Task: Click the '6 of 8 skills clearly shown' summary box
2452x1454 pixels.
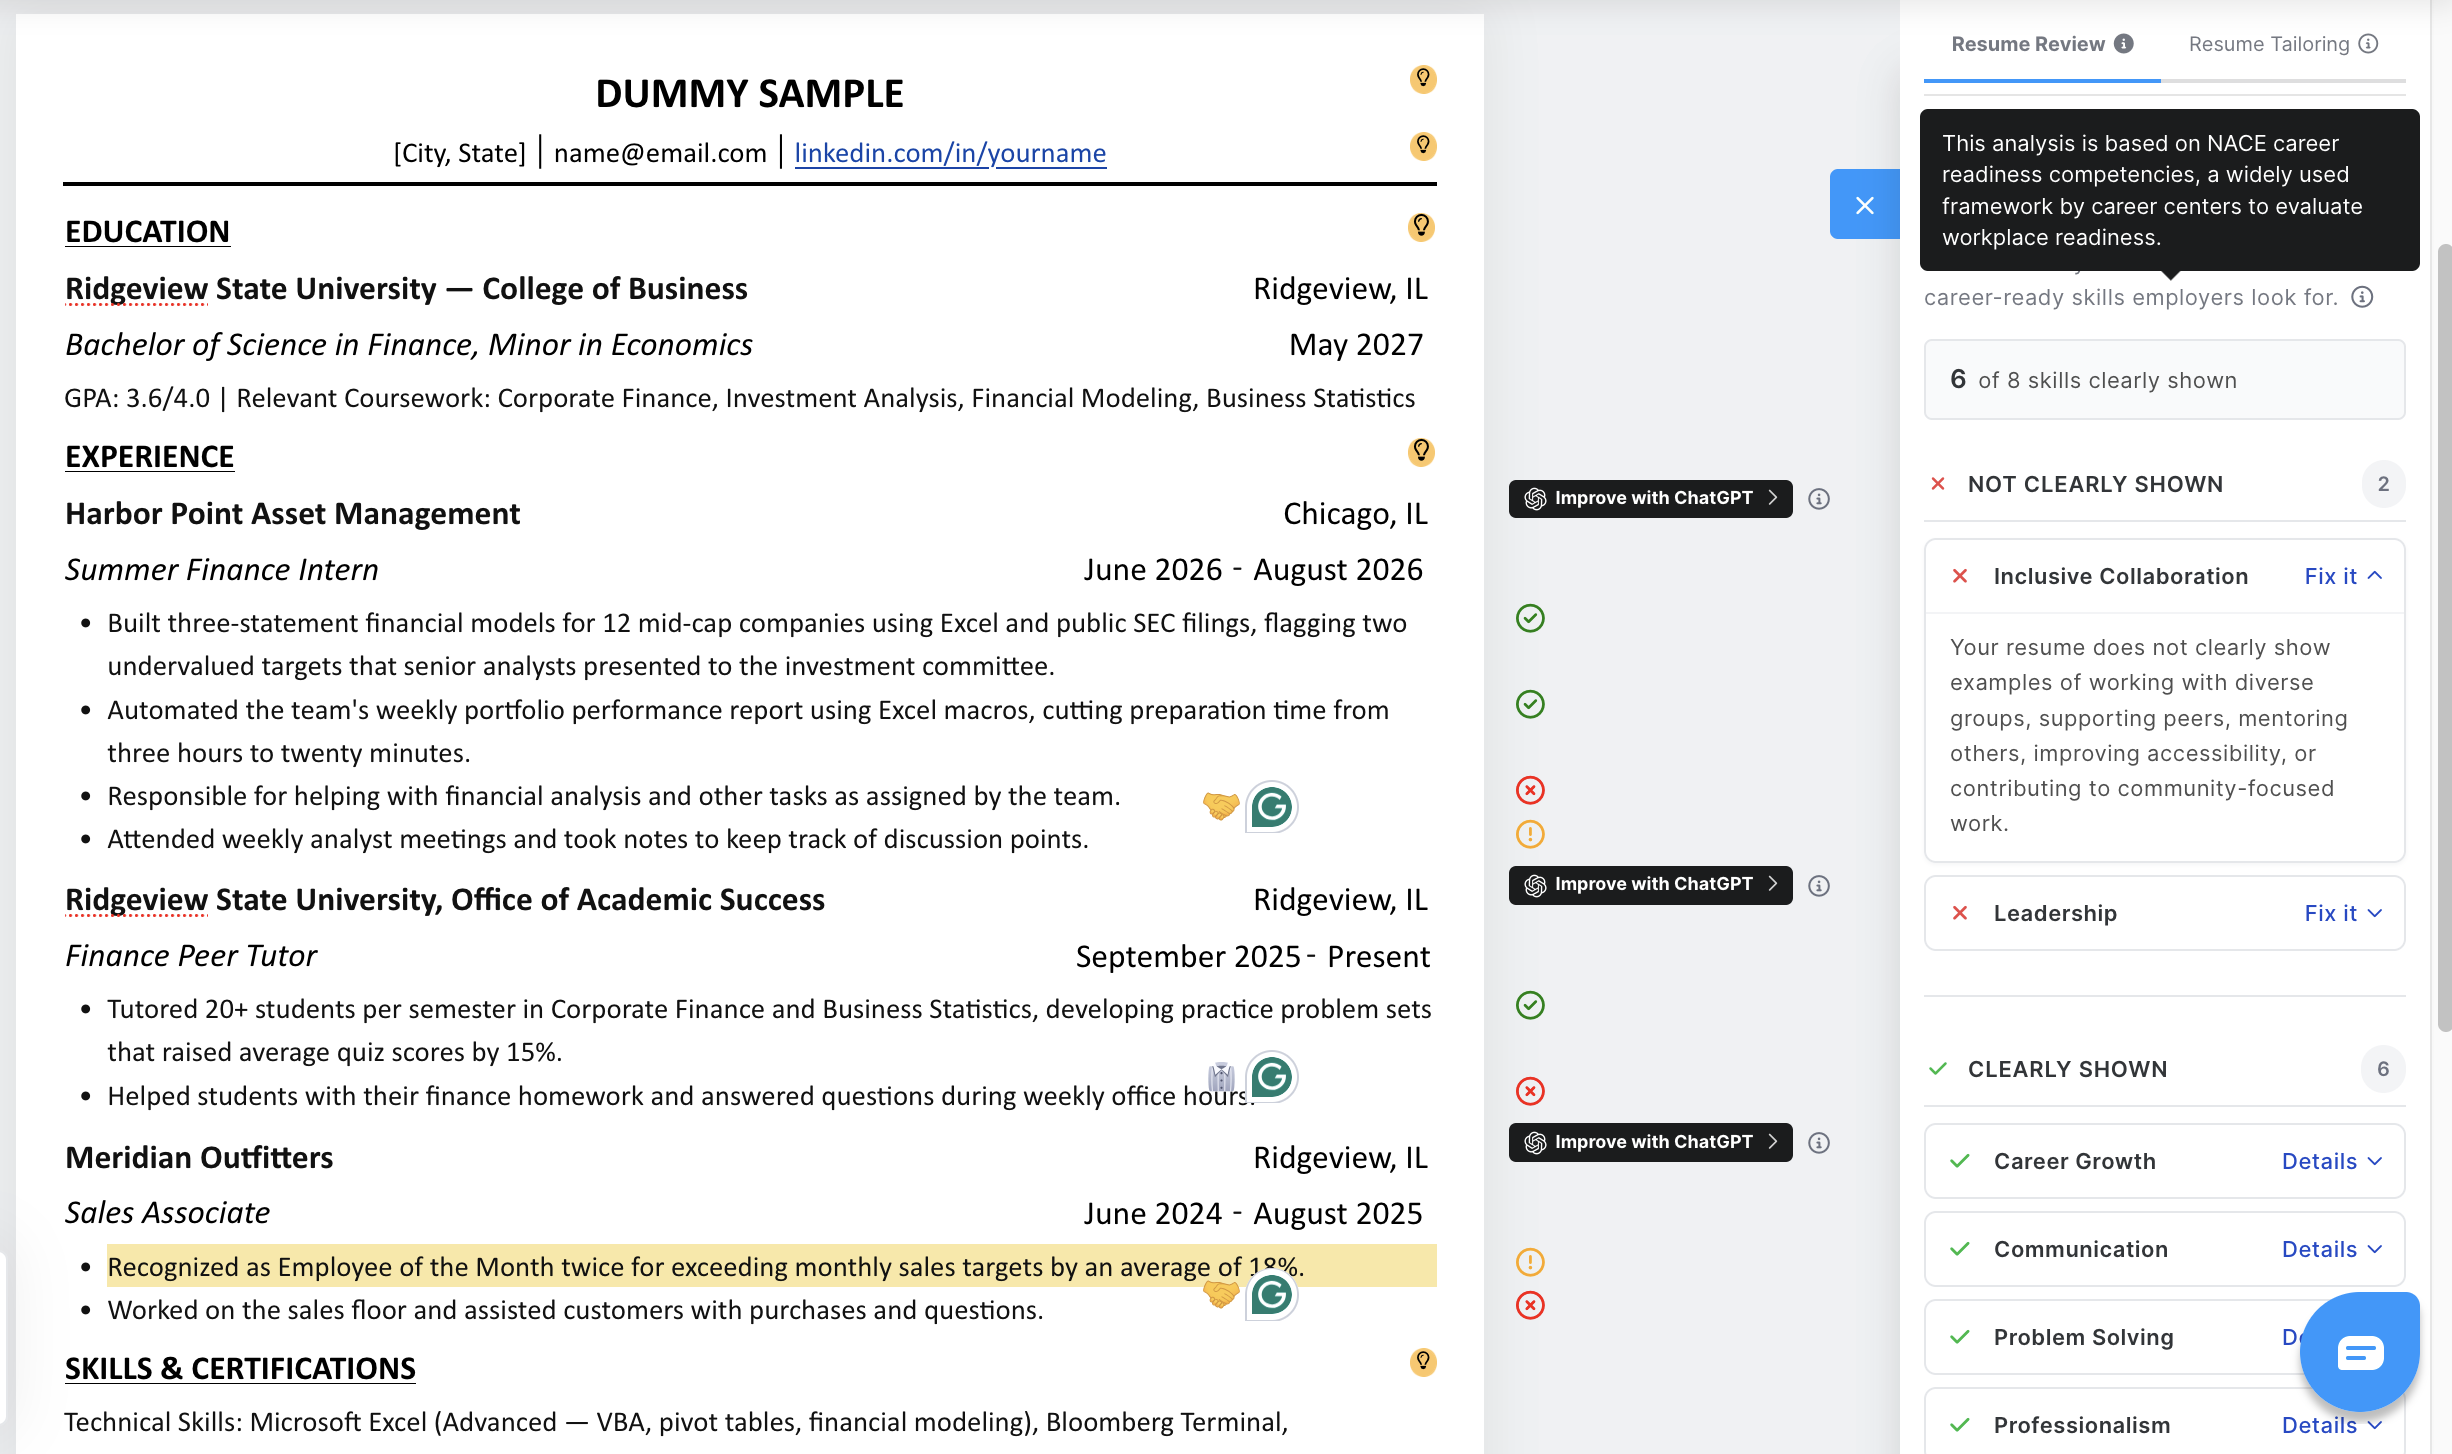Action: (x=2164, y=380)
